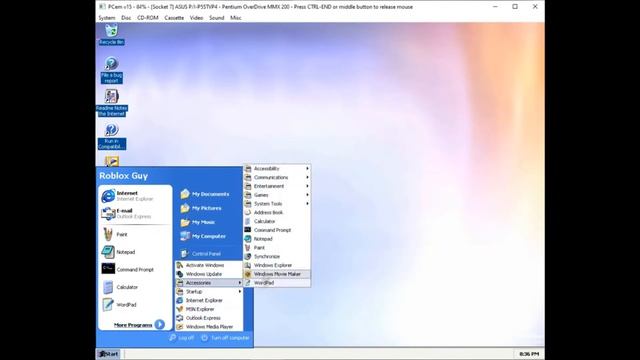The height and width of the screenshot is (360, 640).
Task: Launch Windows Movie Maker
Action: tap(277, 274)
